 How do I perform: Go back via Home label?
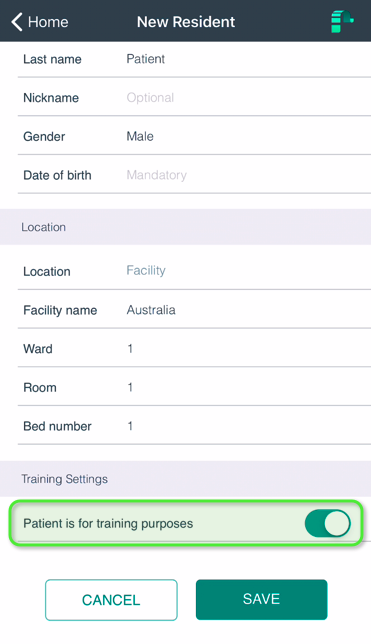click(x=48, y=22)
